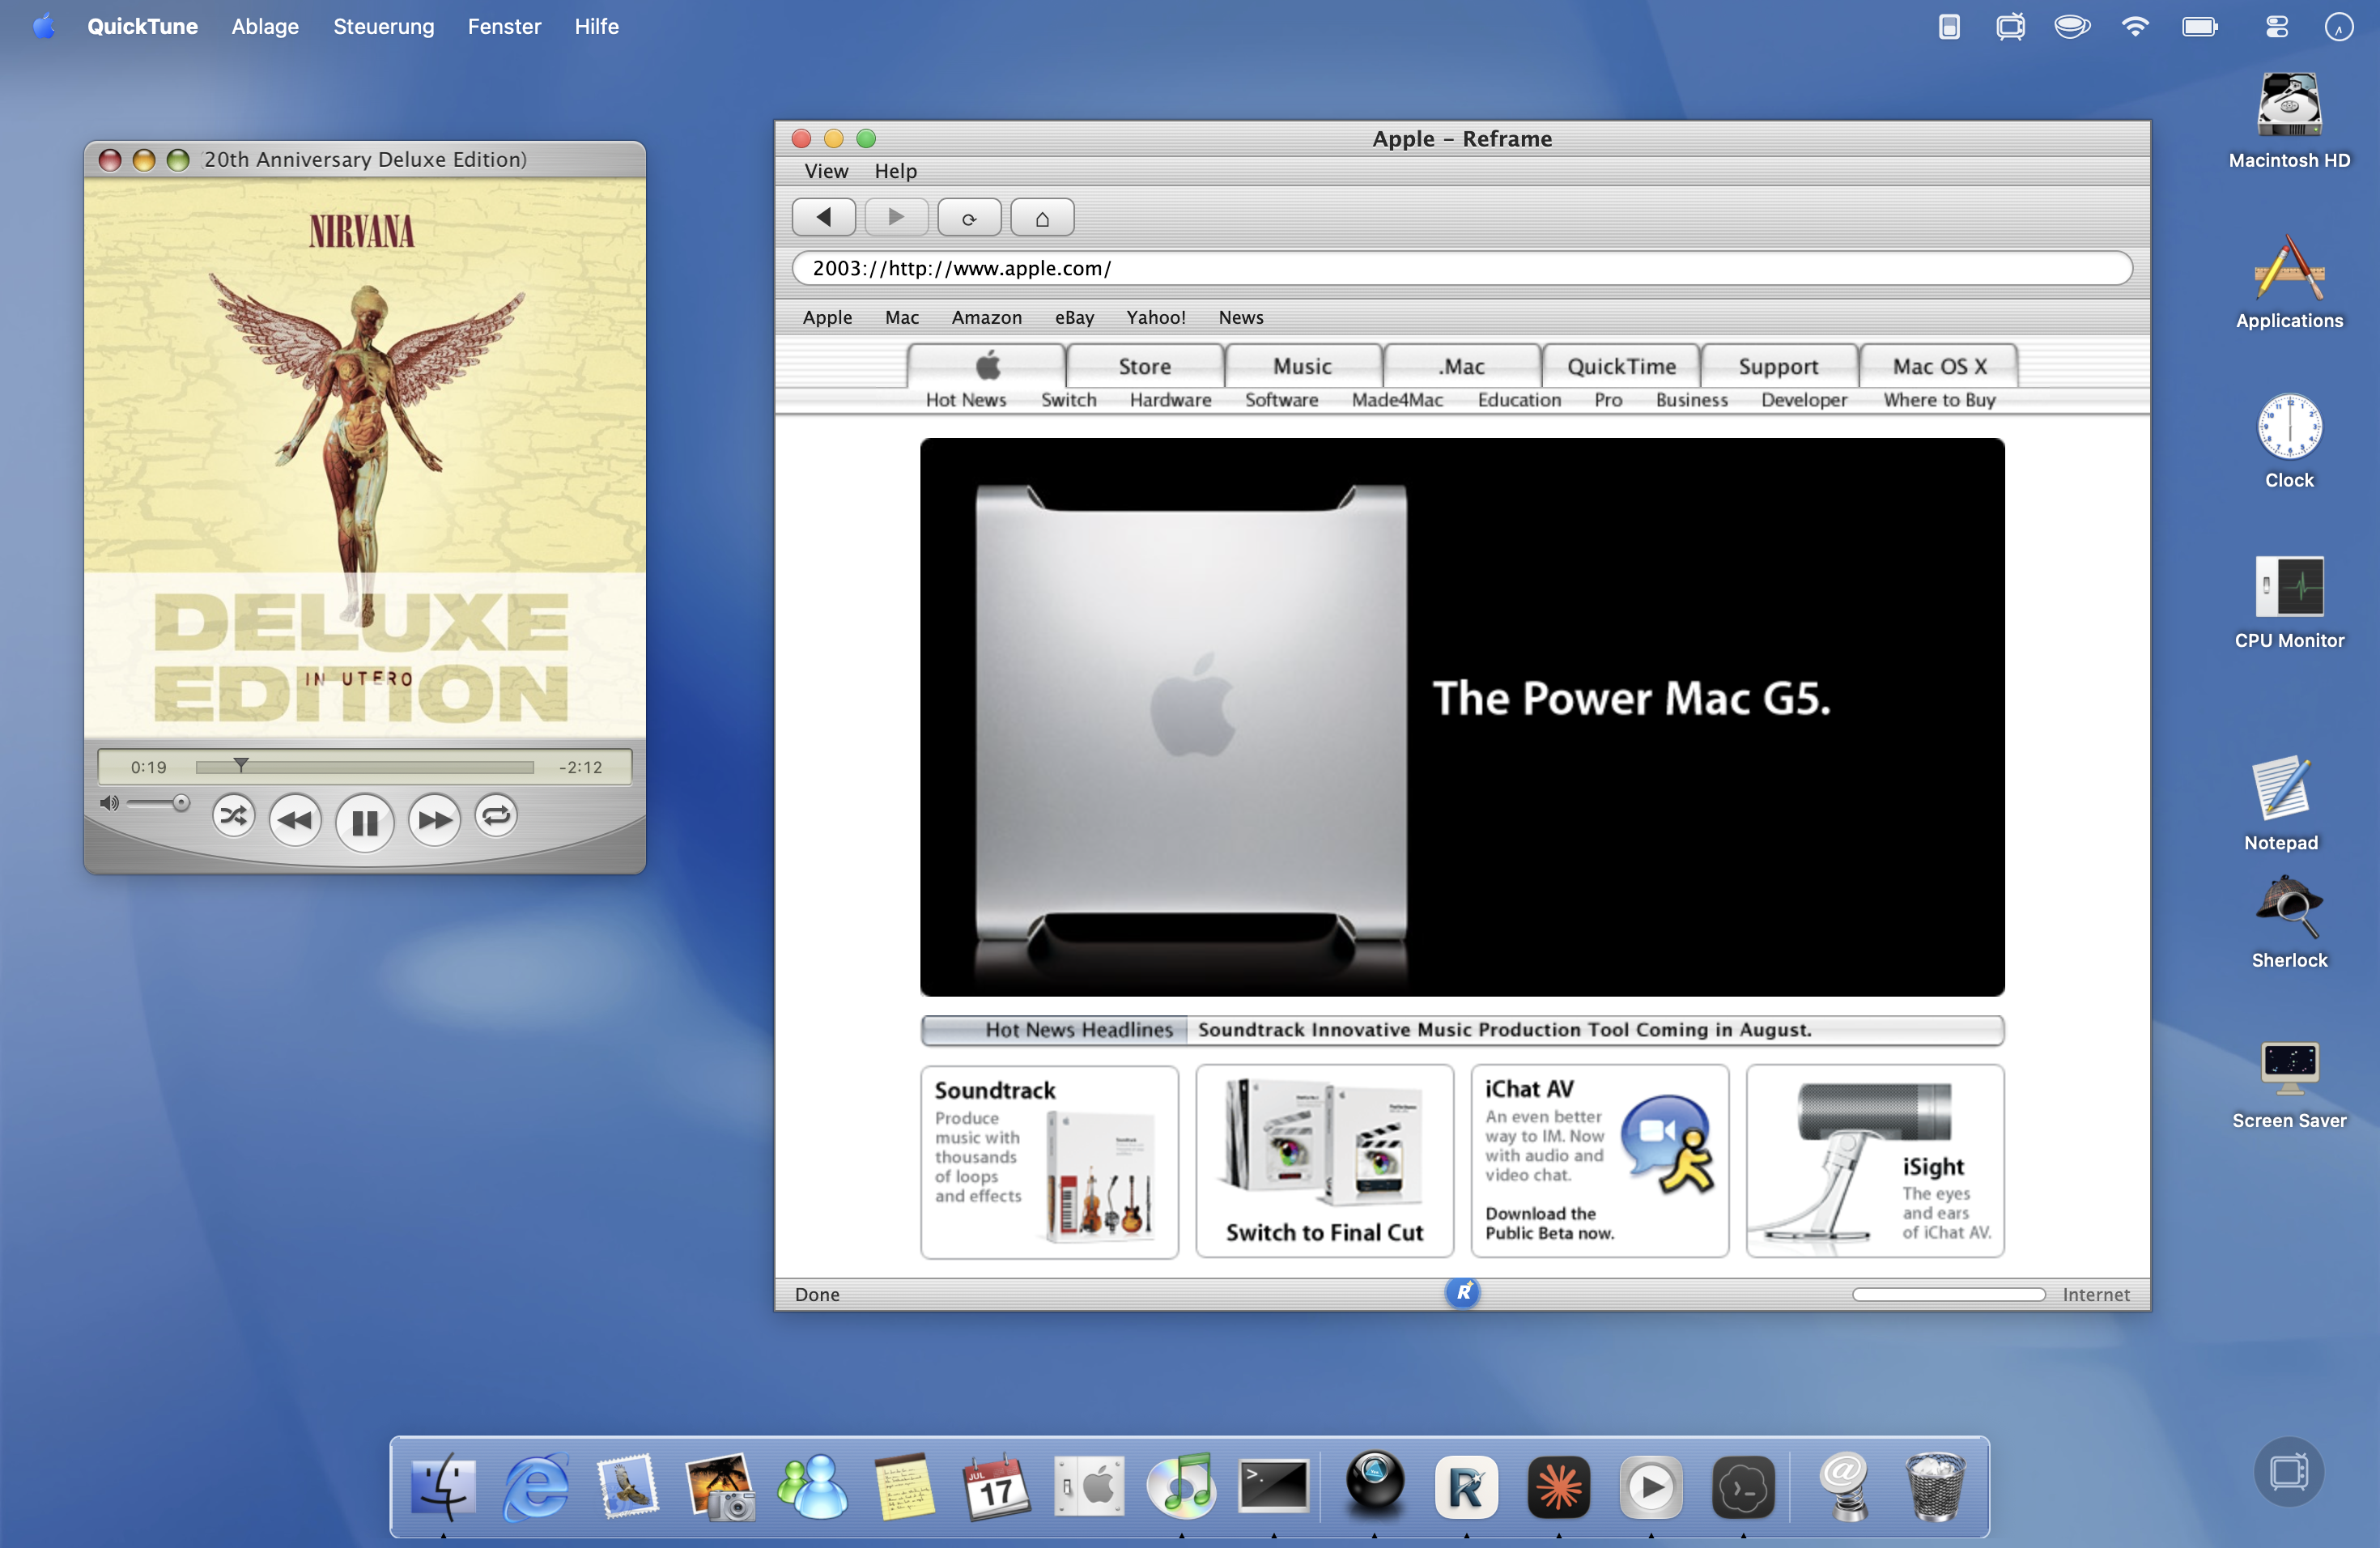Open Terminal from the dock
2380x1548 pixels.
tap(1273, 1486)
